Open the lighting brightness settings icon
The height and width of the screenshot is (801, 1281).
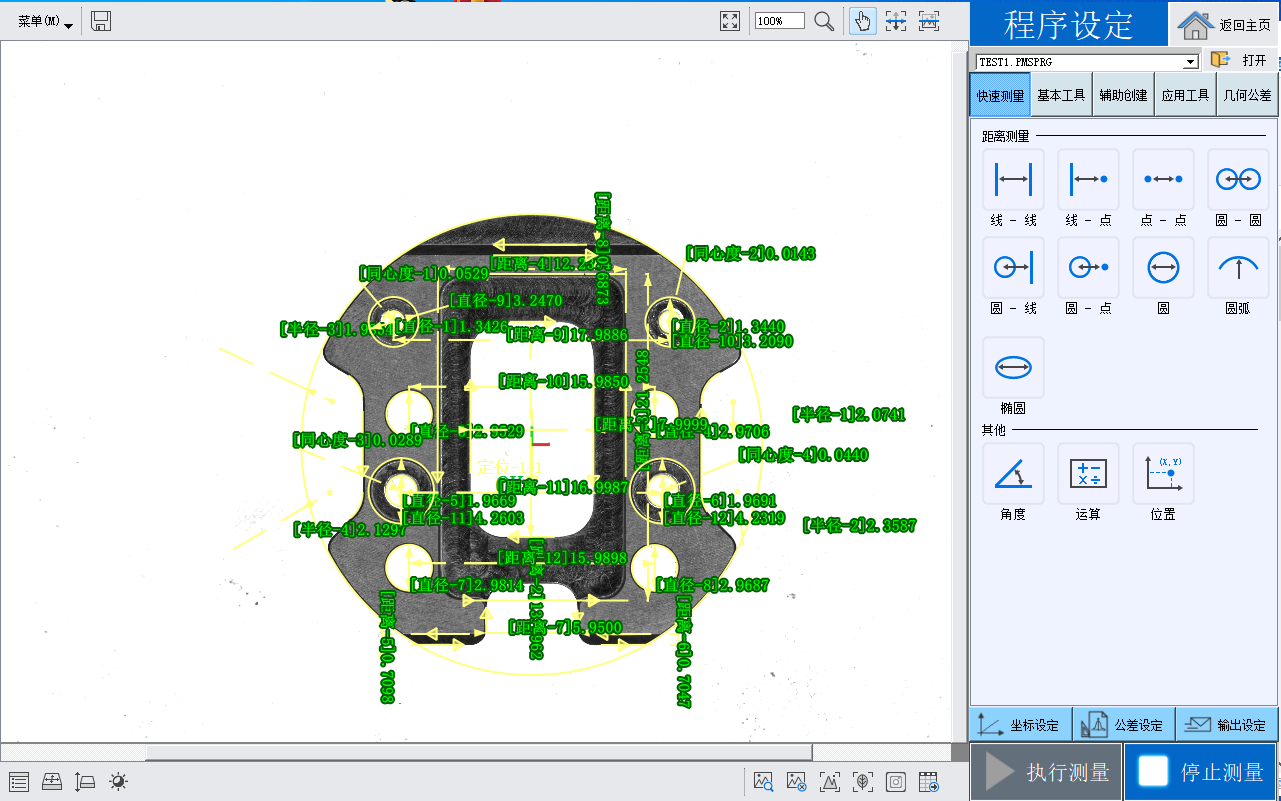(x=118, y=782)
